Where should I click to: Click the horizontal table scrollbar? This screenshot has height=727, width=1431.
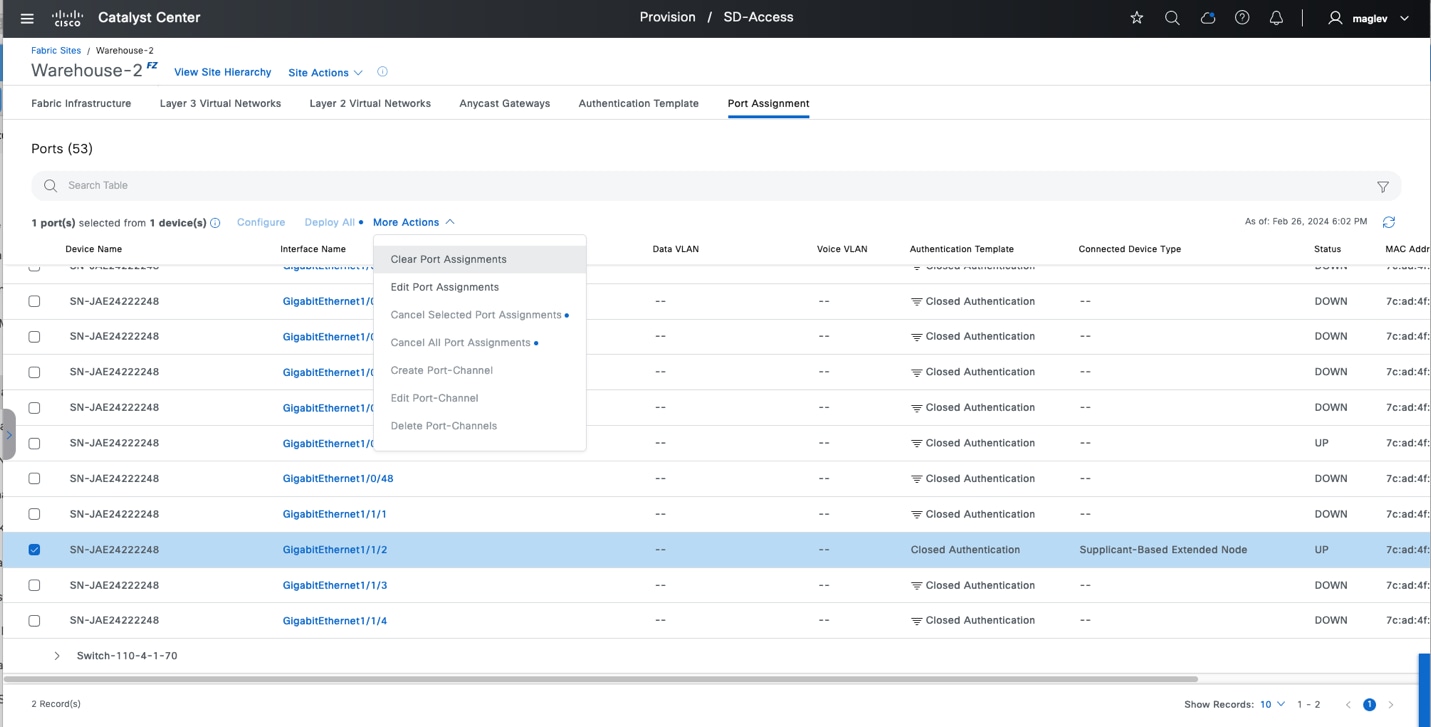[x=600, y=679]
